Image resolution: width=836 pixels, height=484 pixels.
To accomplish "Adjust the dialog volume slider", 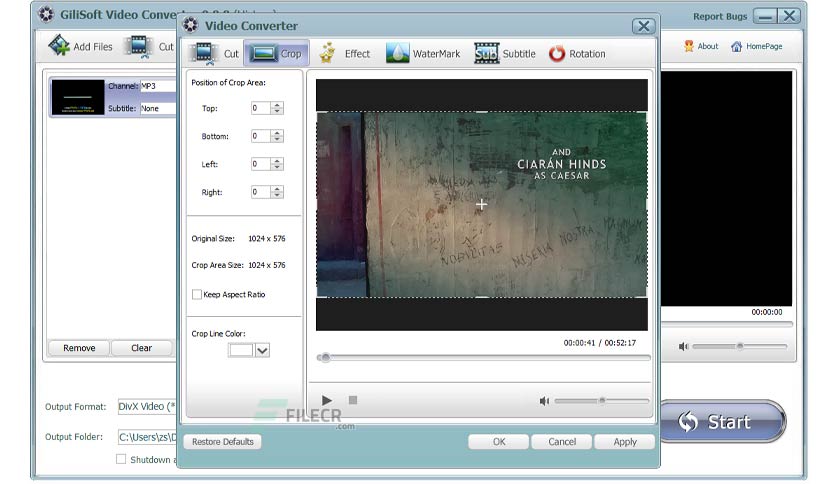I will (602, 400).
